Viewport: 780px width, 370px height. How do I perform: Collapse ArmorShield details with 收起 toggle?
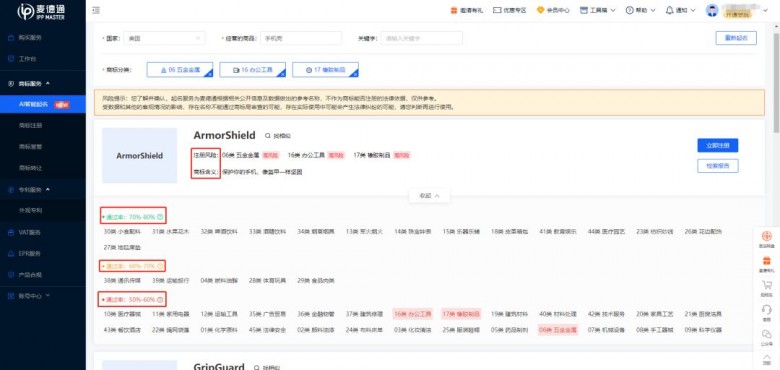(x=429, y=196)
